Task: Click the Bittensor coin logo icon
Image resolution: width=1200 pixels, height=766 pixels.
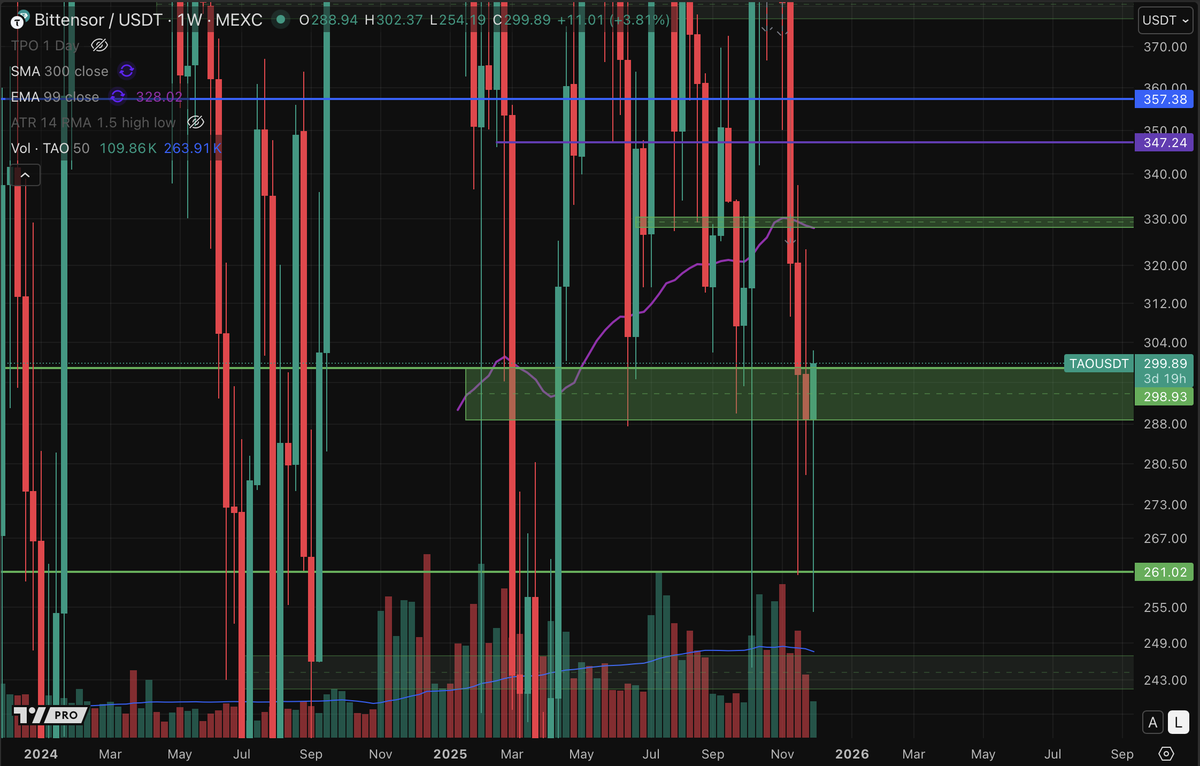Action: point(20,19)
